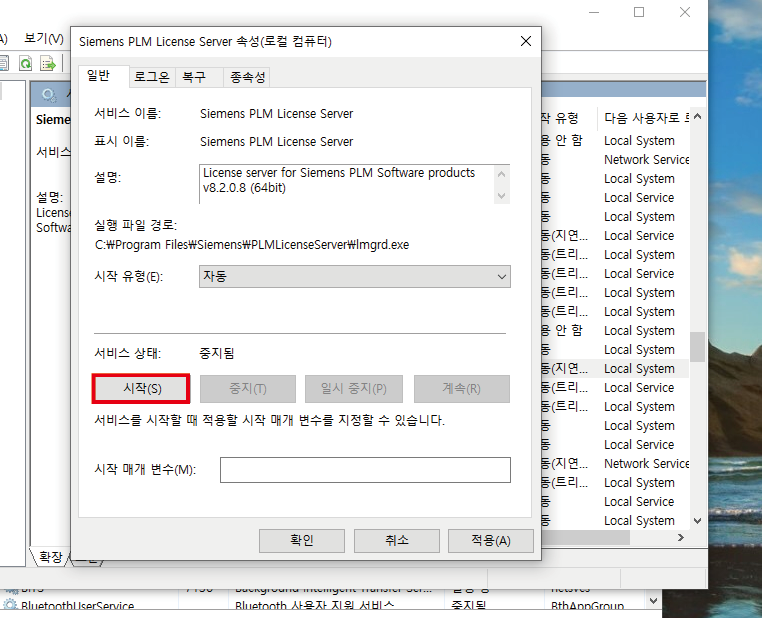Cancel the dialog with 취소
The width and height of the screenshot is (762, 618).
tap(397, 541)
